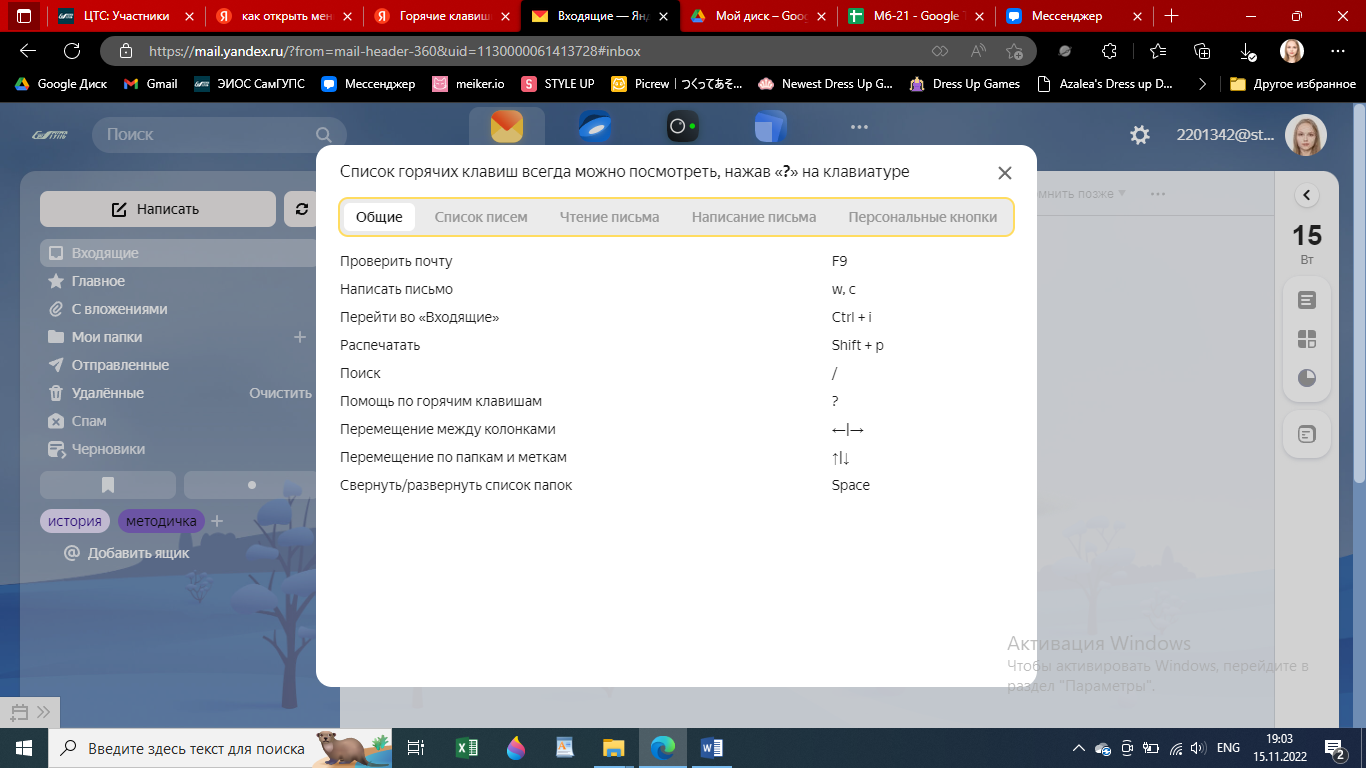Viewport: 1366px width, 768px height.
Task: Open the Чтение письма tab
Action: 609,217
